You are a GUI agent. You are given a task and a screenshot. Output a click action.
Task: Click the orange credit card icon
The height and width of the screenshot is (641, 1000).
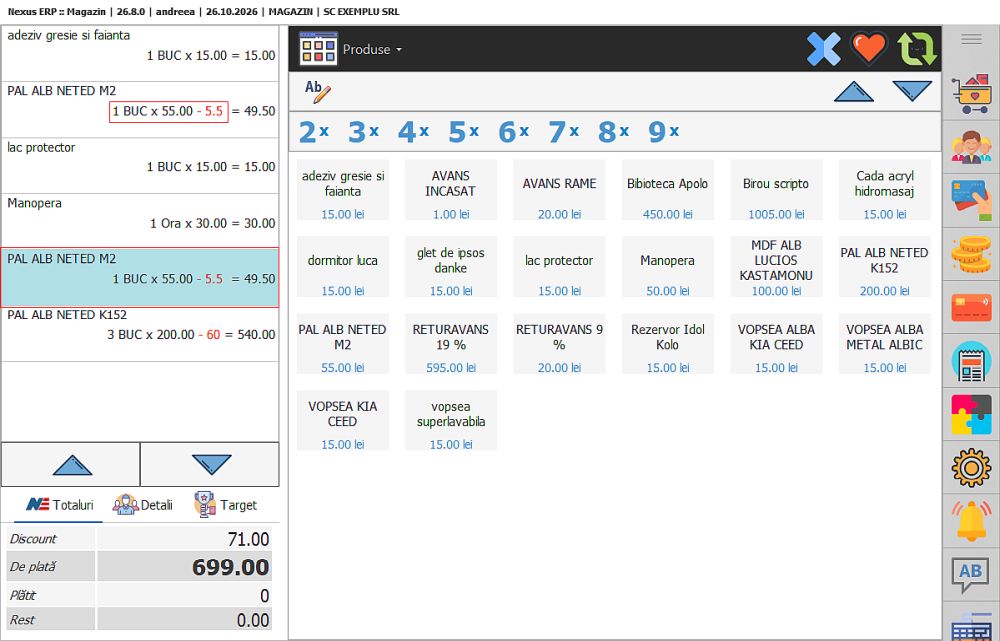point(971,307)
